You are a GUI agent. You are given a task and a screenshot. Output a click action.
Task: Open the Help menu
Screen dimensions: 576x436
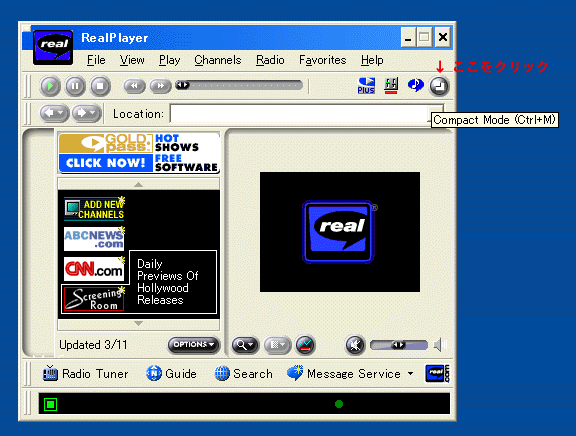[x=372, y=60]
